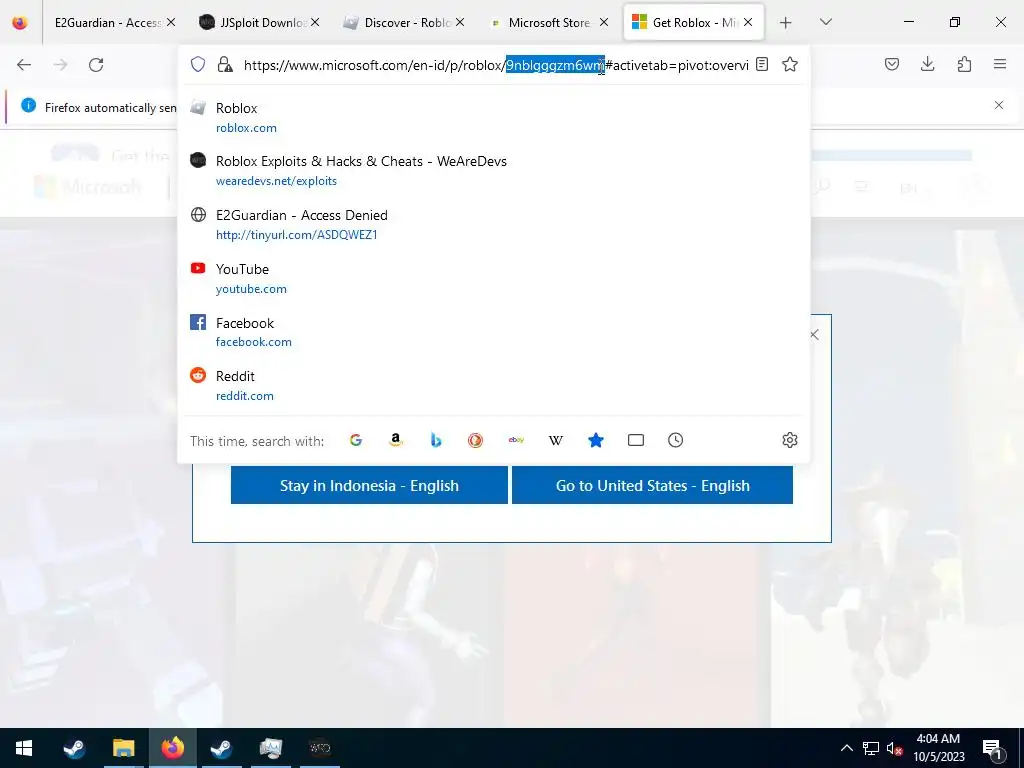Open Windows Start menu
The image size is (1024, 768).
24,748
